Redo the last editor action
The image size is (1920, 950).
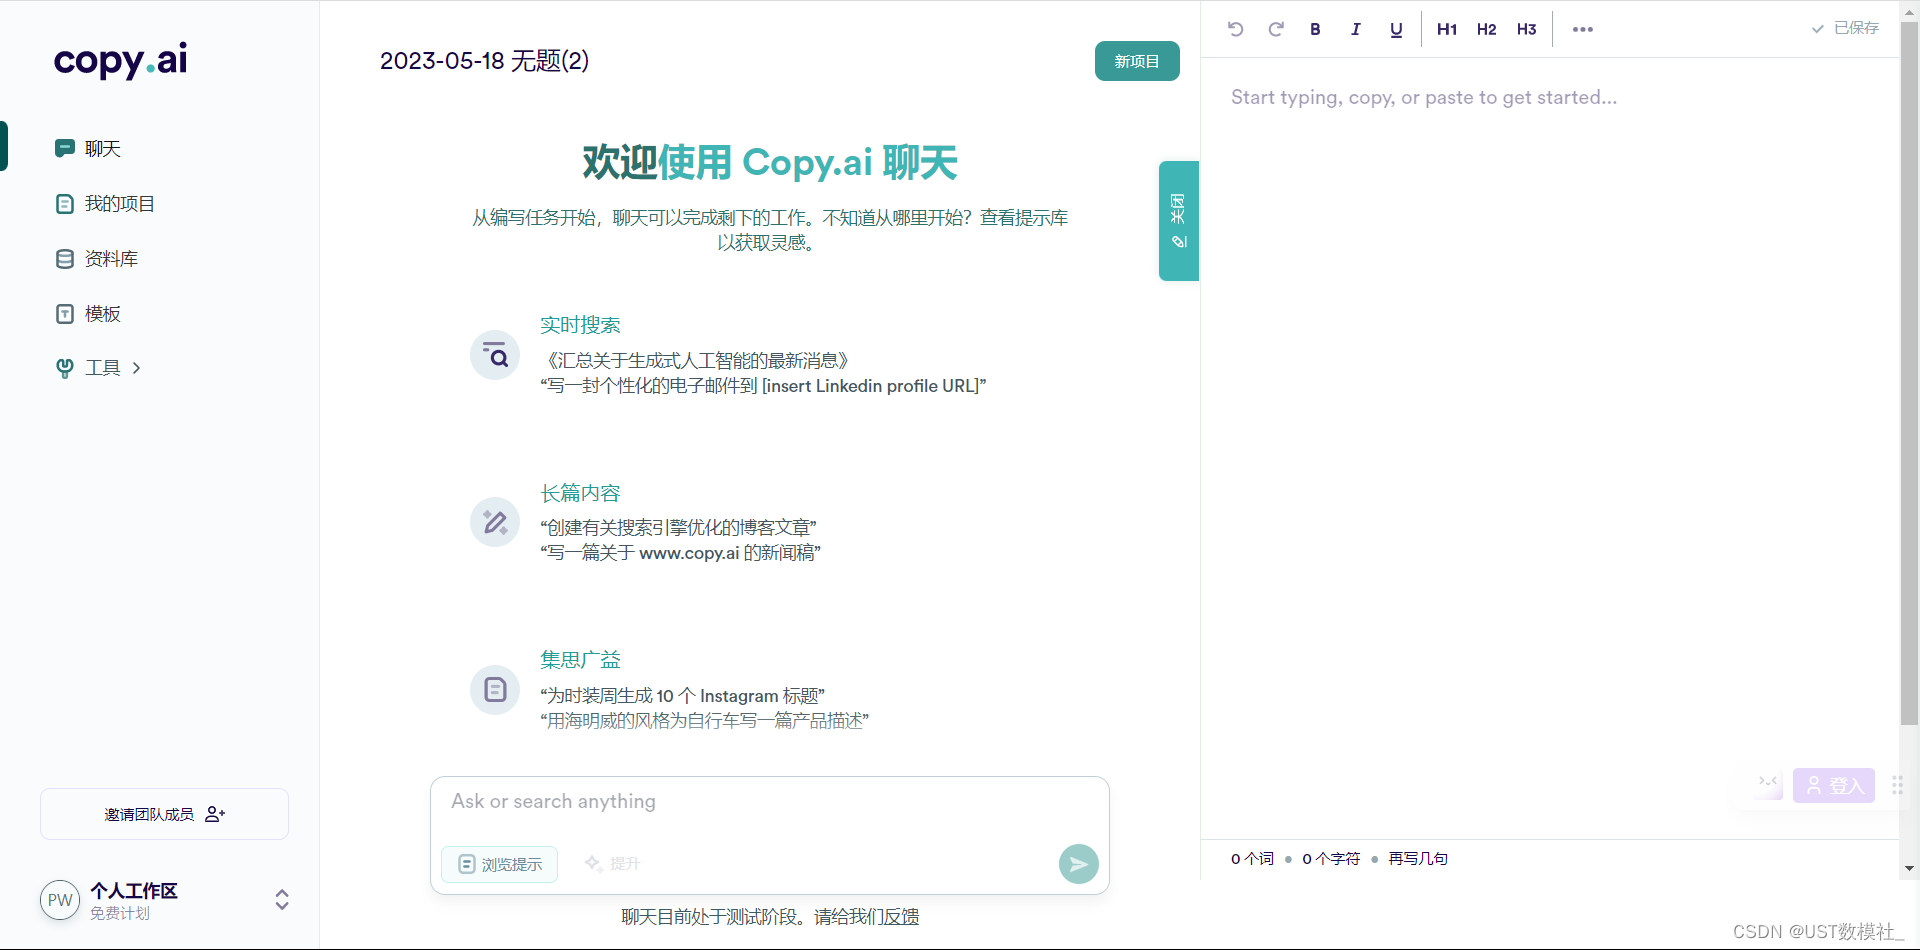(x=1275, y=29)
